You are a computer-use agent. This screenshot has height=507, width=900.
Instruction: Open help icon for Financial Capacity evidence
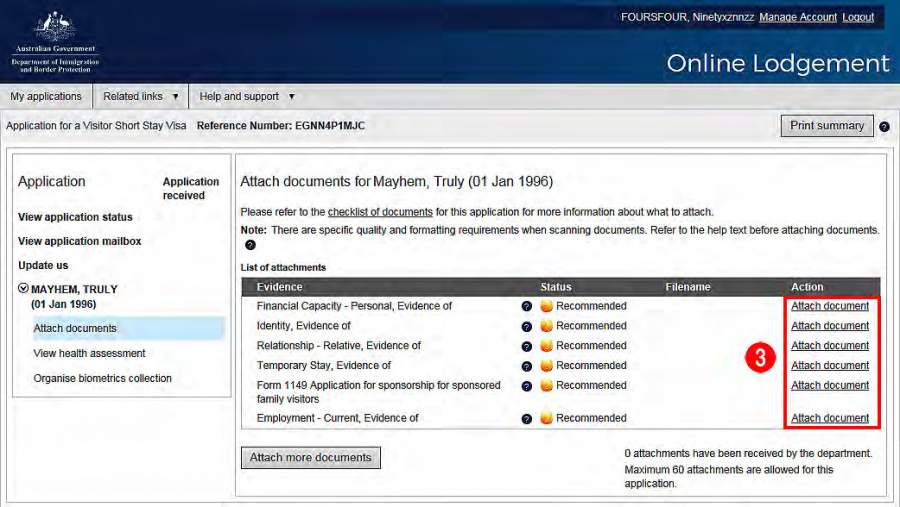pyautogui.click(x=526, y=307)
